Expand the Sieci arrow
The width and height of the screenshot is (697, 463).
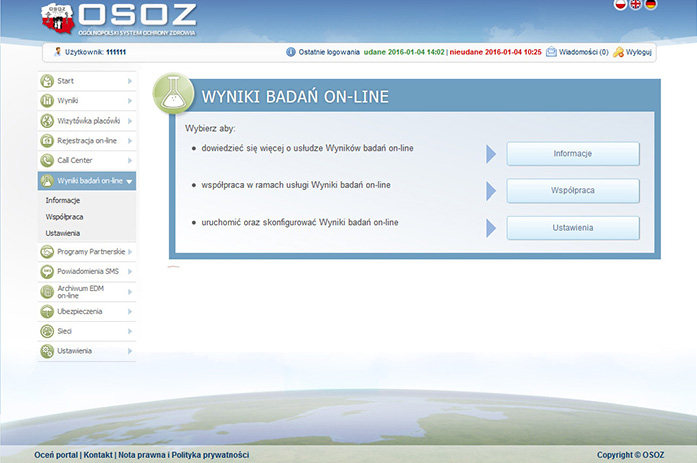pyautogui.click(x=130, y=331)
